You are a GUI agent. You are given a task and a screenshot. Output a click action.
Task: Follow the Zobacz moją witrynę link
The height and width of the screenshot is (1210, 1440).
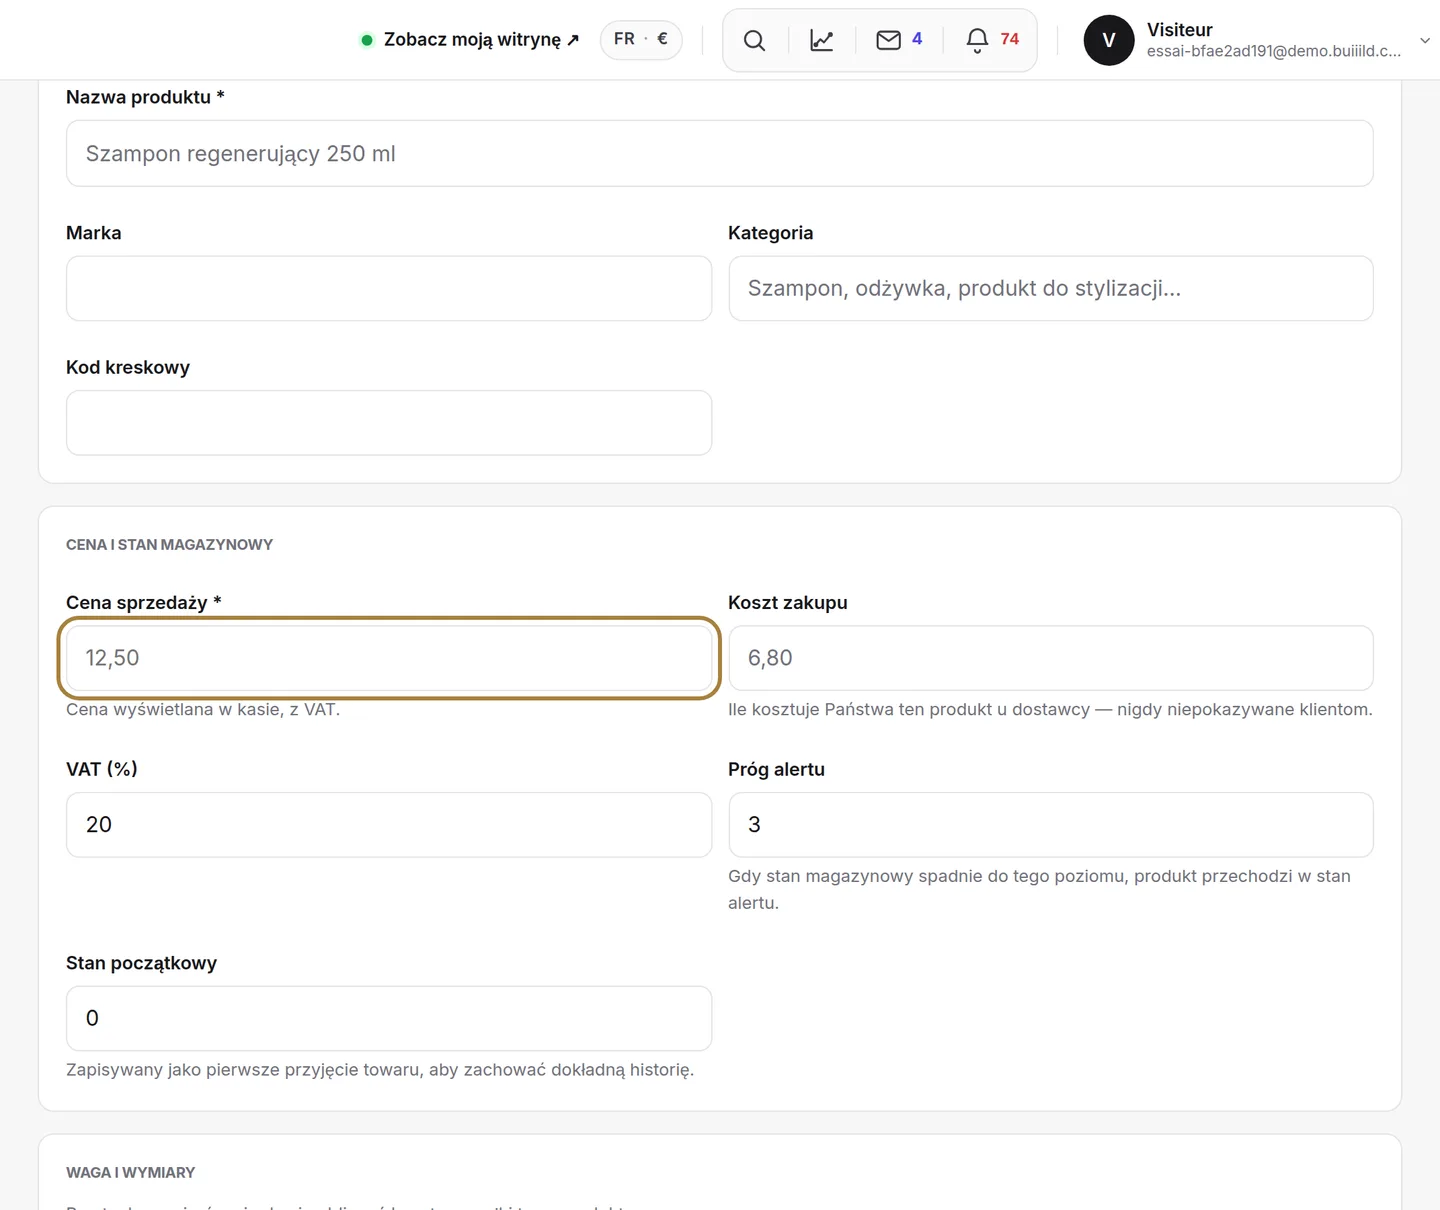click(481, 40)
